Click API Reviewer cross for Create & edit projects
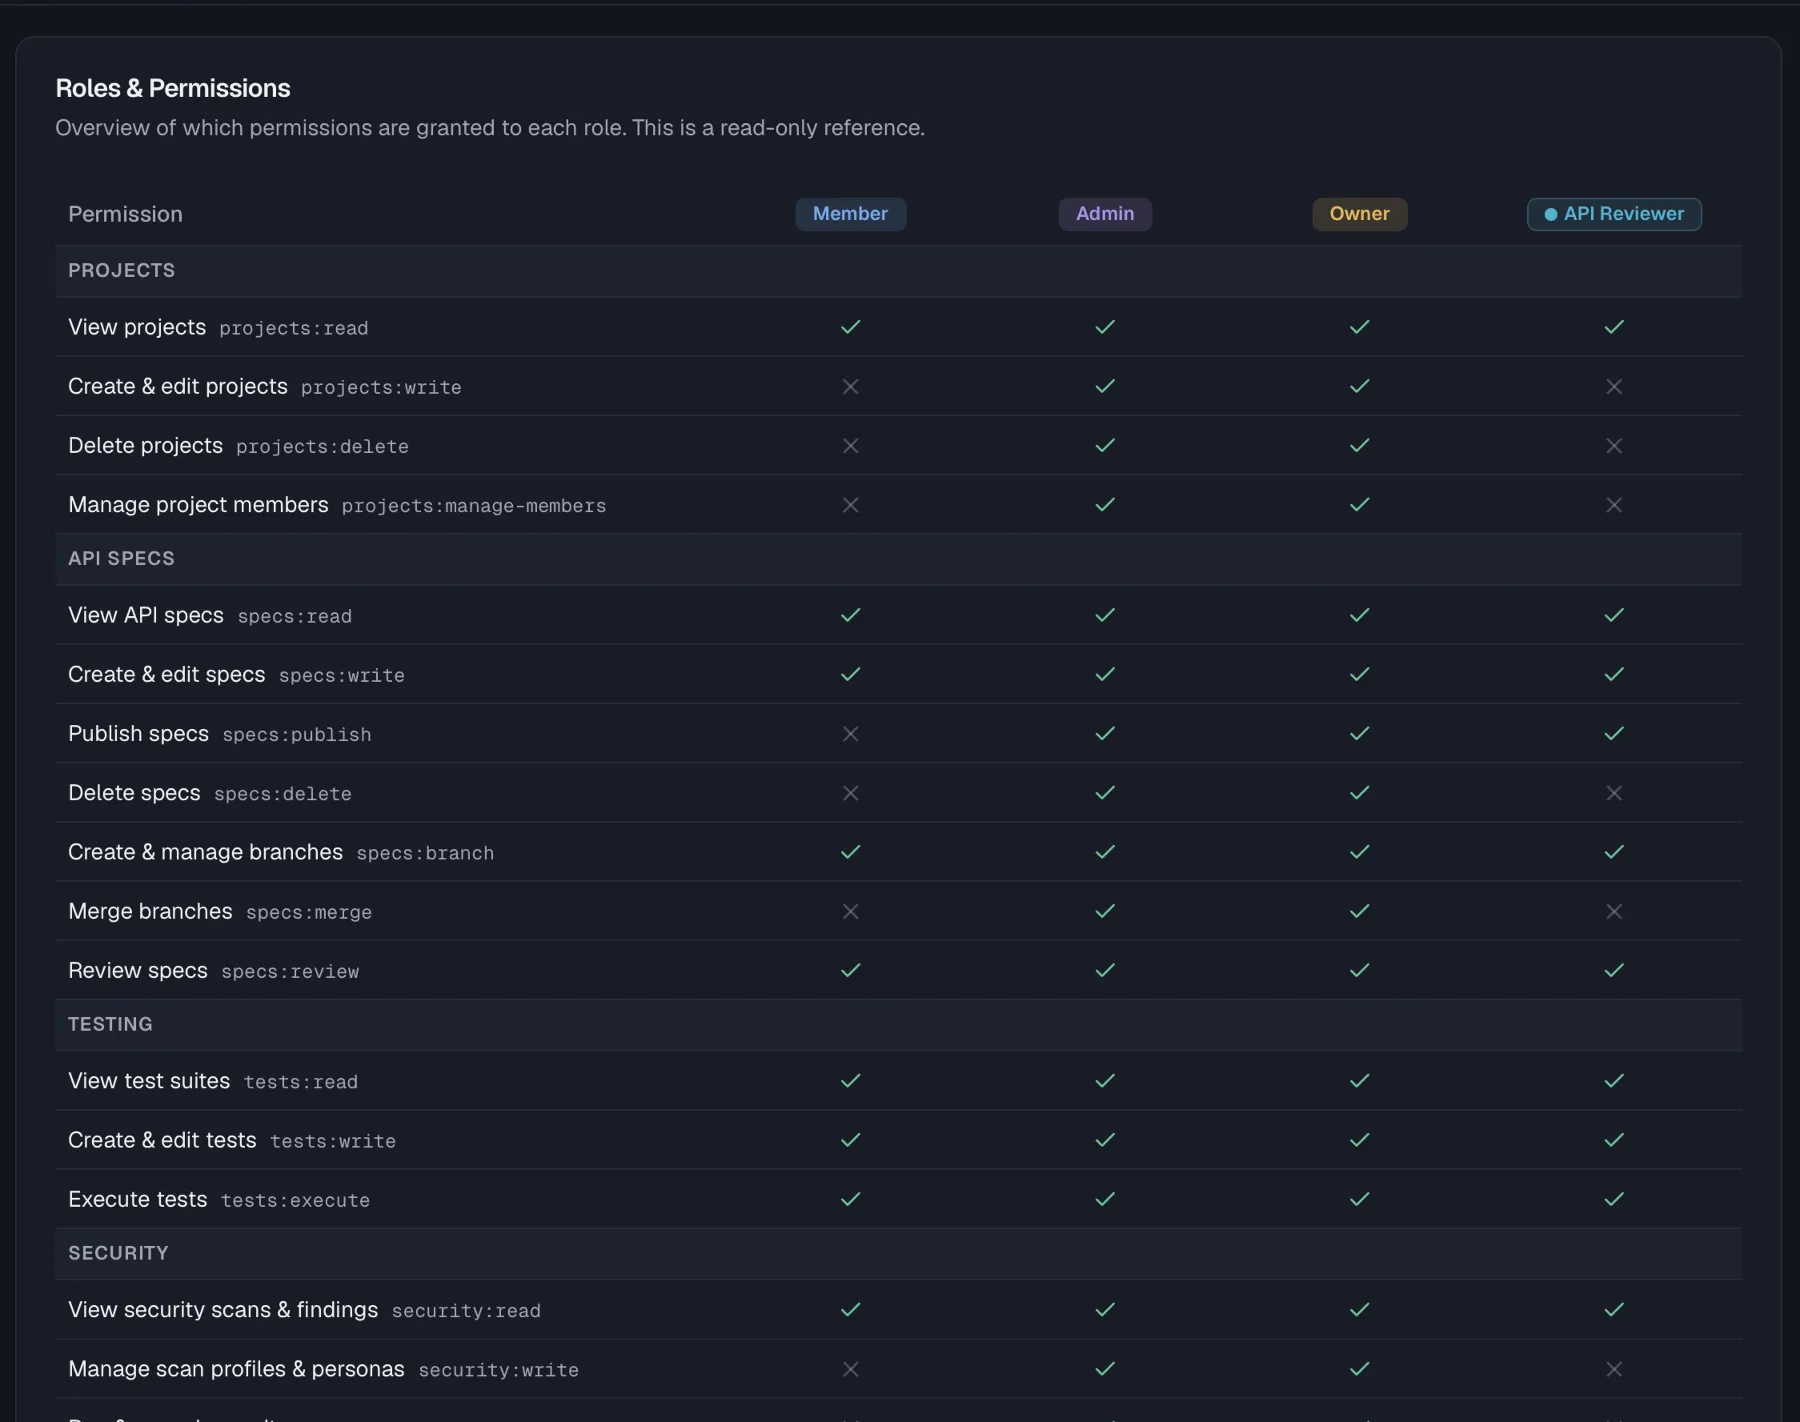 click(1614, 386)
